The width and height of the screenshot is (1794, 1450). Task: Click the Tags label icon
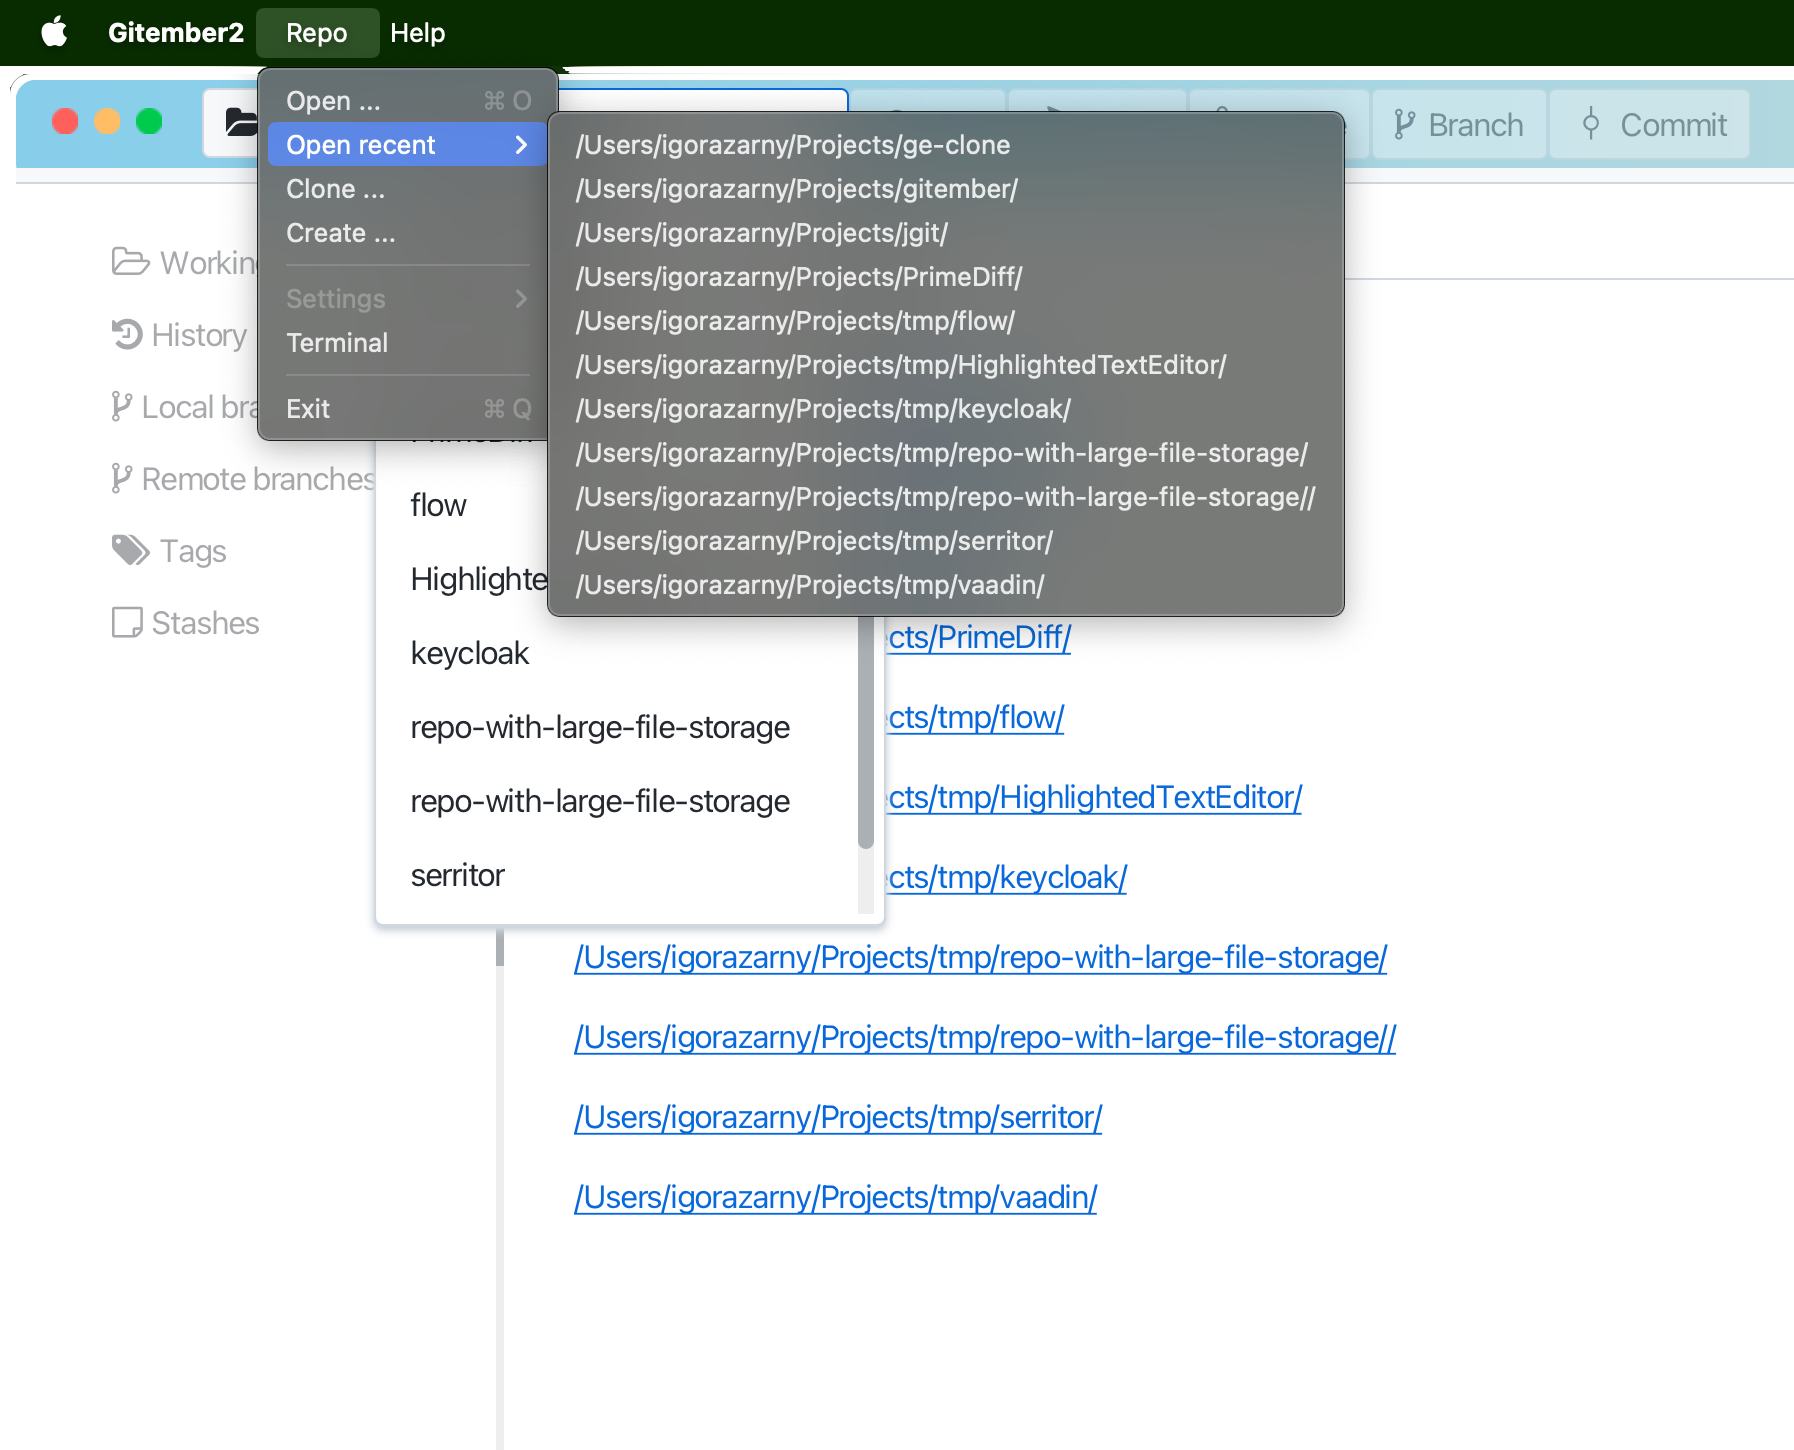click(x=131, y=550)
